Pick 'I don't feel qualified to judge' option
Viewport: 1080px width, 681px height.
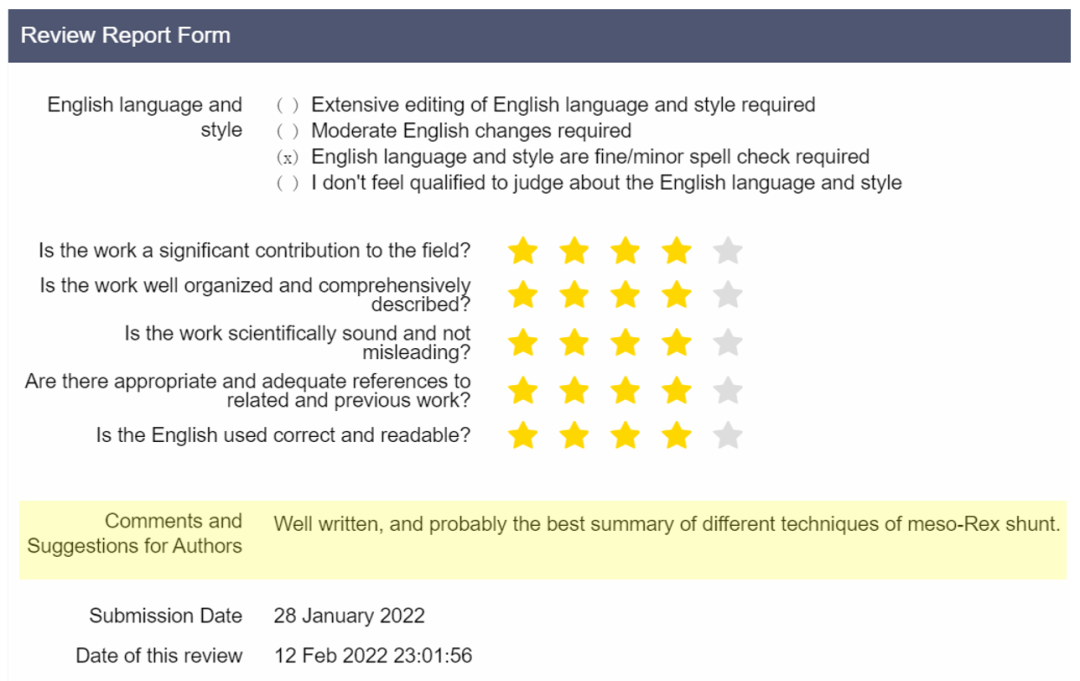click(x=287, y=183)
